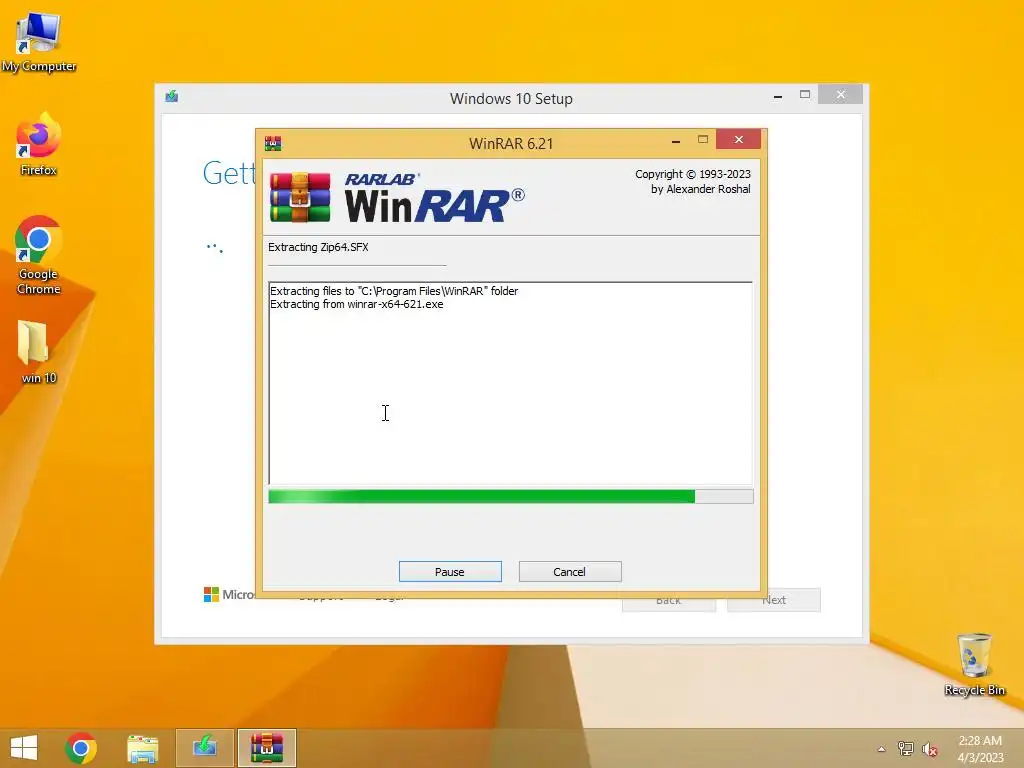
Task: Click the Microsoft logo in Setup window
Action: click(x=212, y=594)
